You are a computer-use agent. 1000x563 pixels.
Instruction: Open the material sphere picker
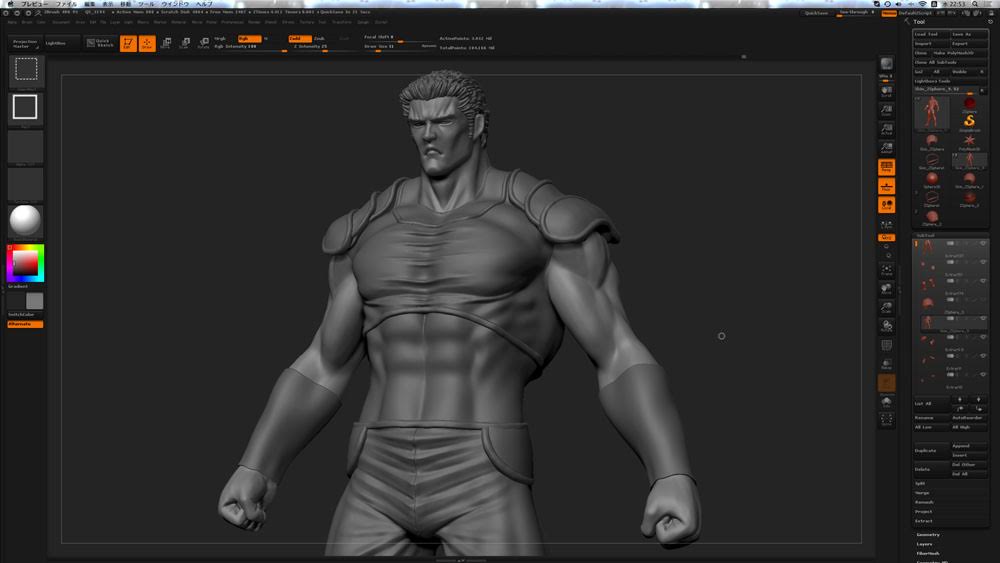[25, 221]
